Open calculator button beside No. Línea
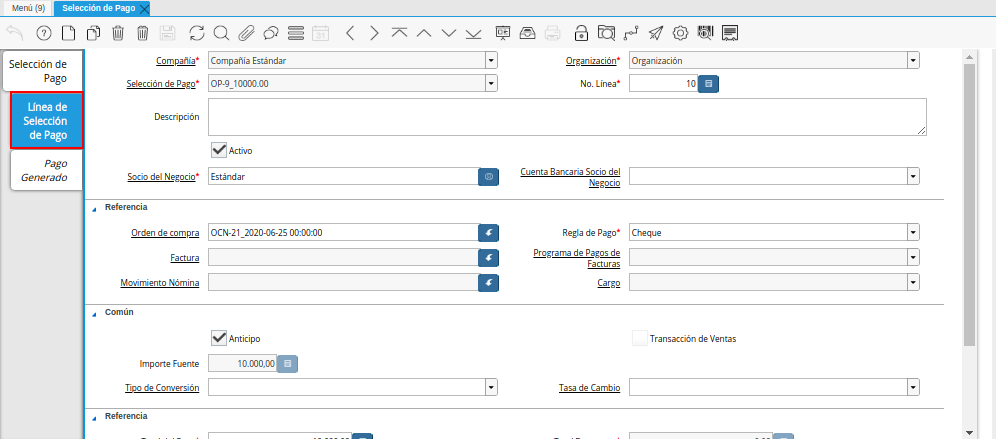The height and width of the screenshot is (439, 996). (708, 83)
